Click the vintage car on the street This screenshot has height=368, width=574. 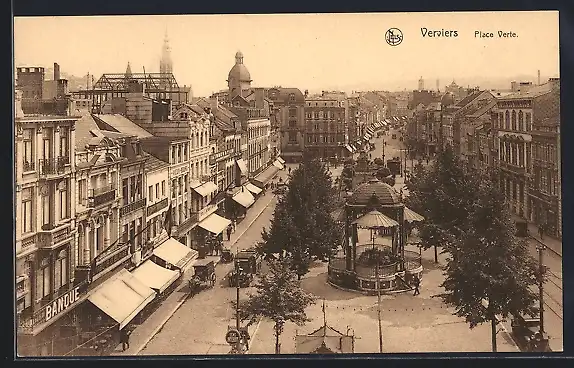click(202, 275)
